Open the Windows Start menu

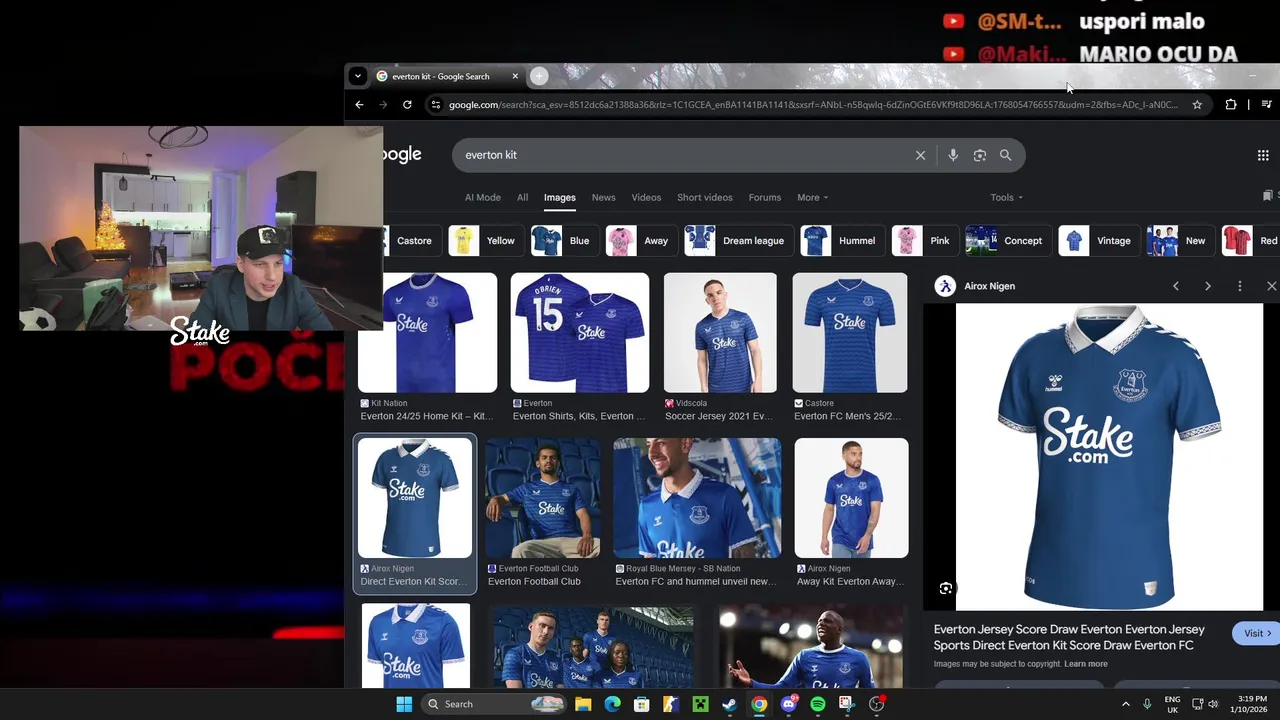click(x=404, y=704)
